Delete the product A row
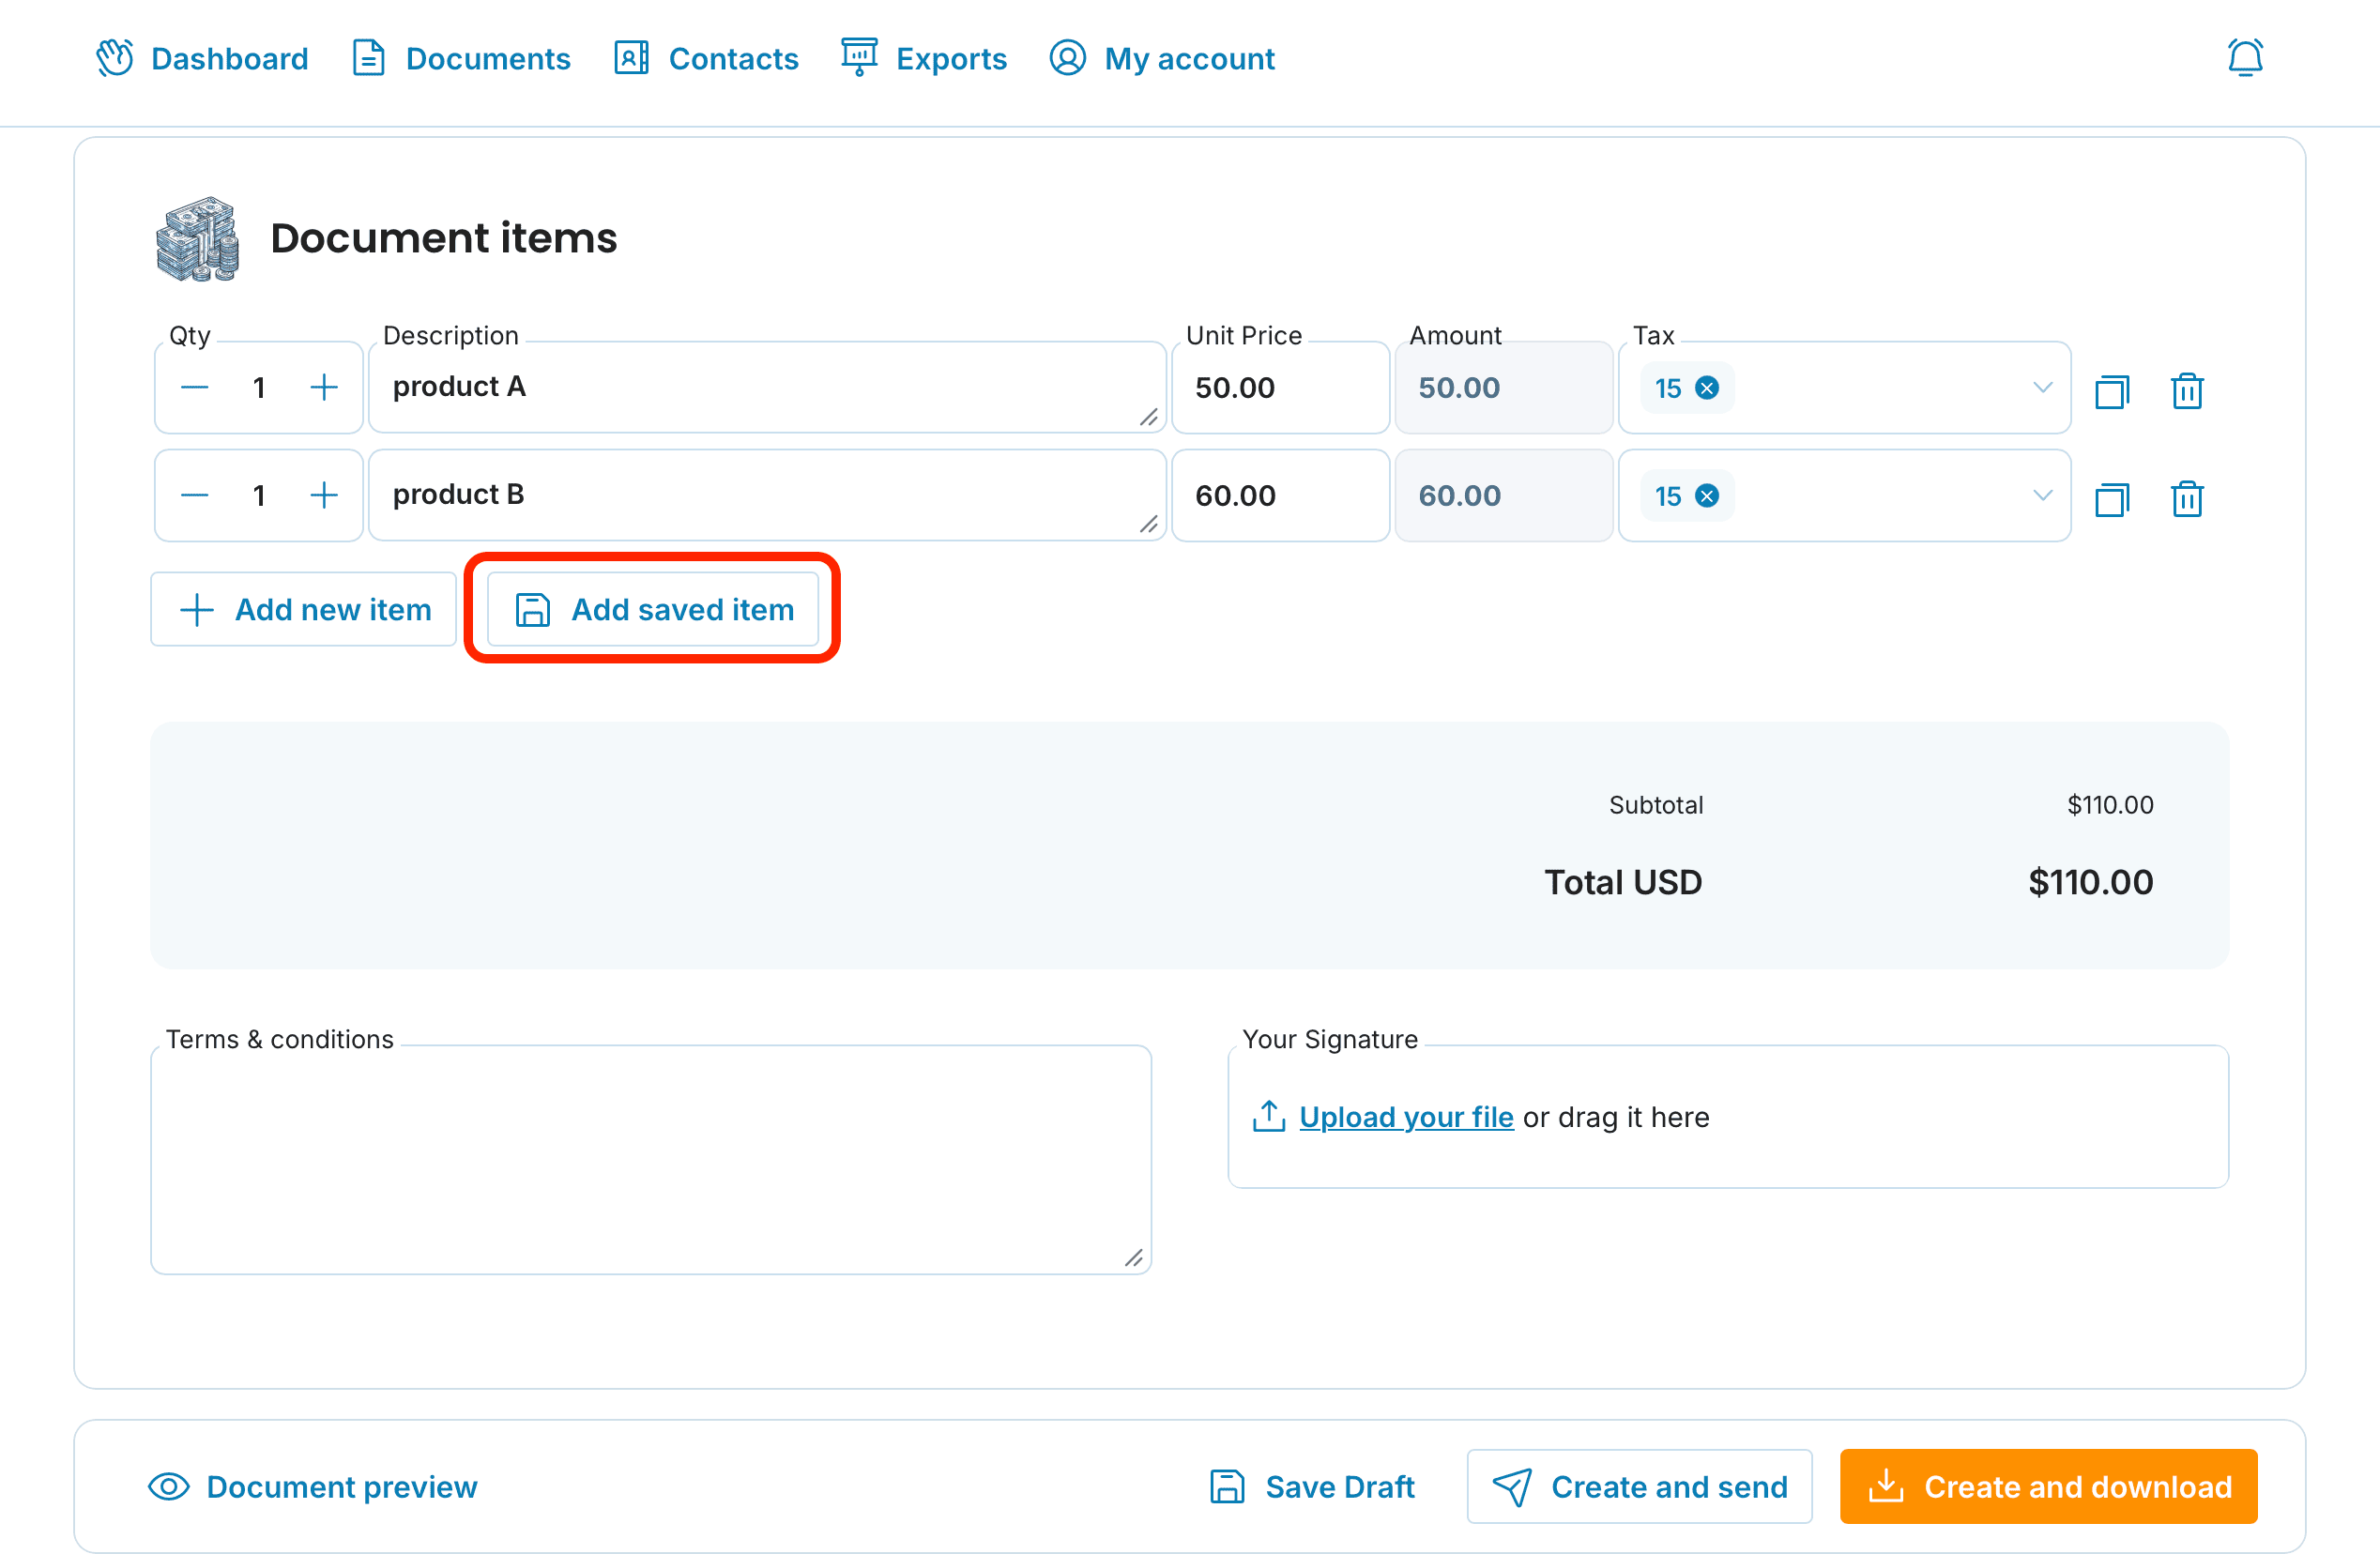2380x1554 pixels. [x=2187, y=390]
